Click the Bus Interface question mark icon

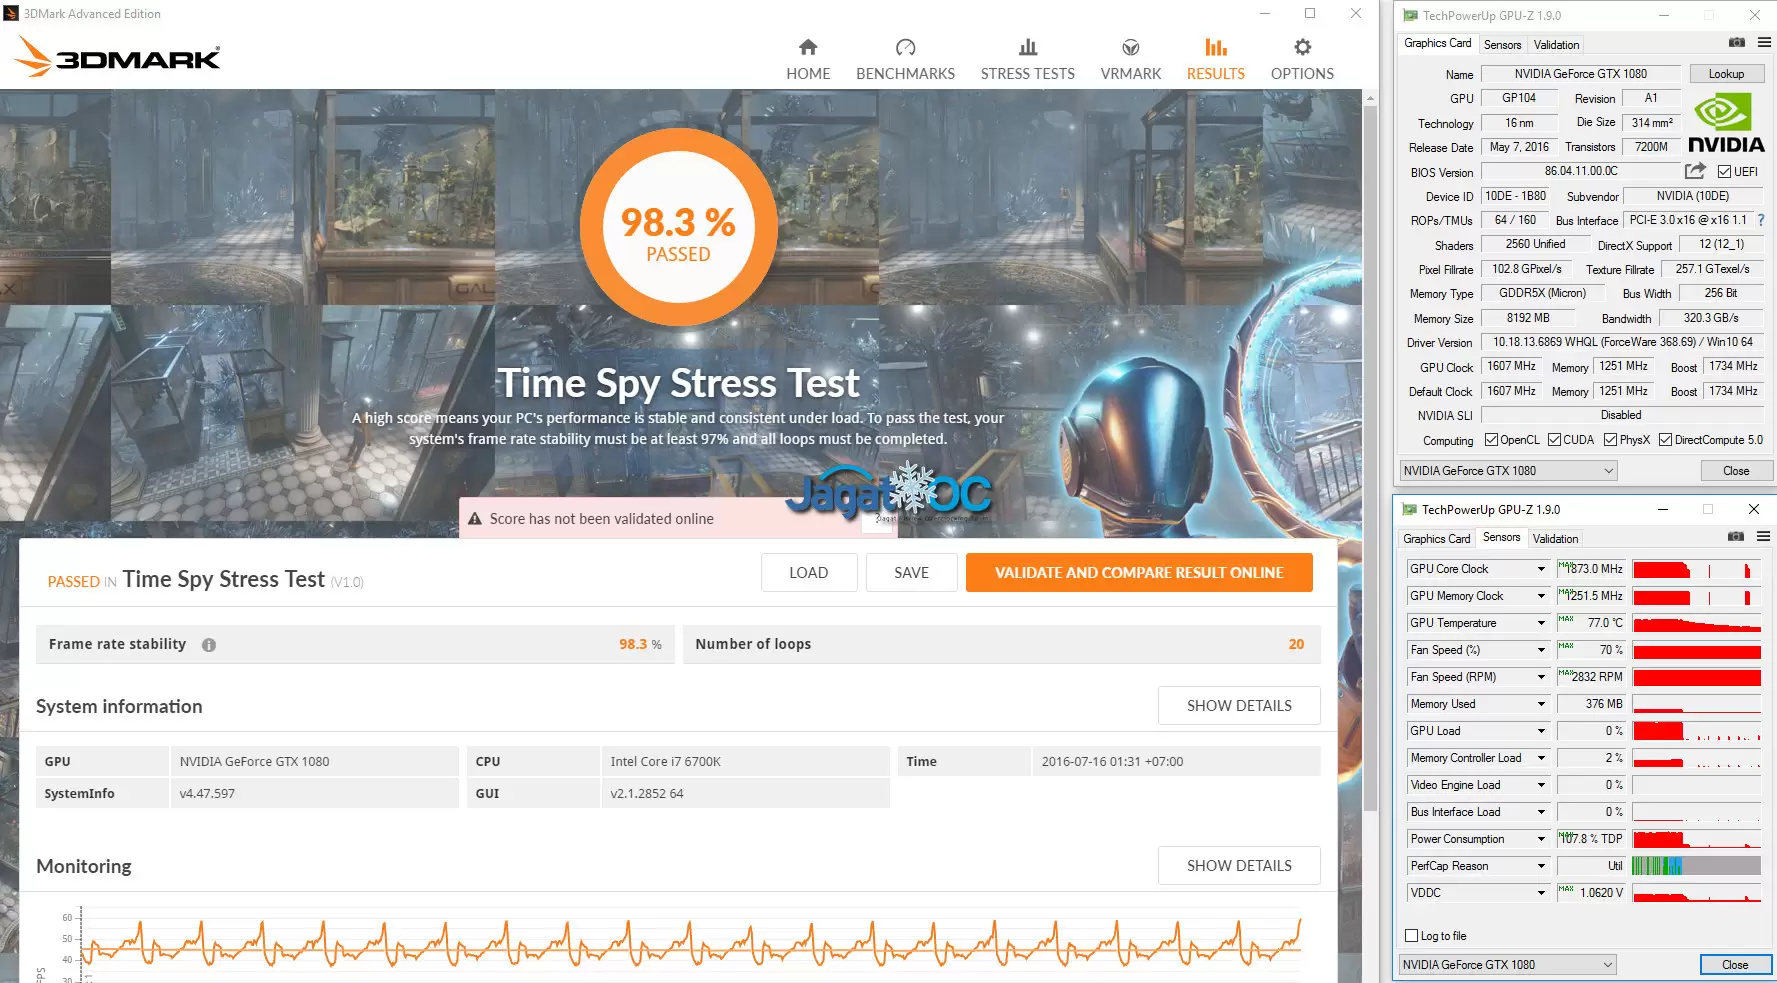pos(1761,220)
